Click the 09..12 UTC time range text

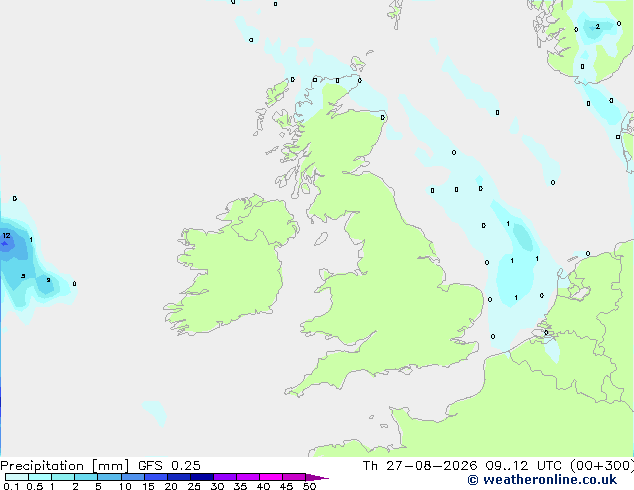[523, 466]
